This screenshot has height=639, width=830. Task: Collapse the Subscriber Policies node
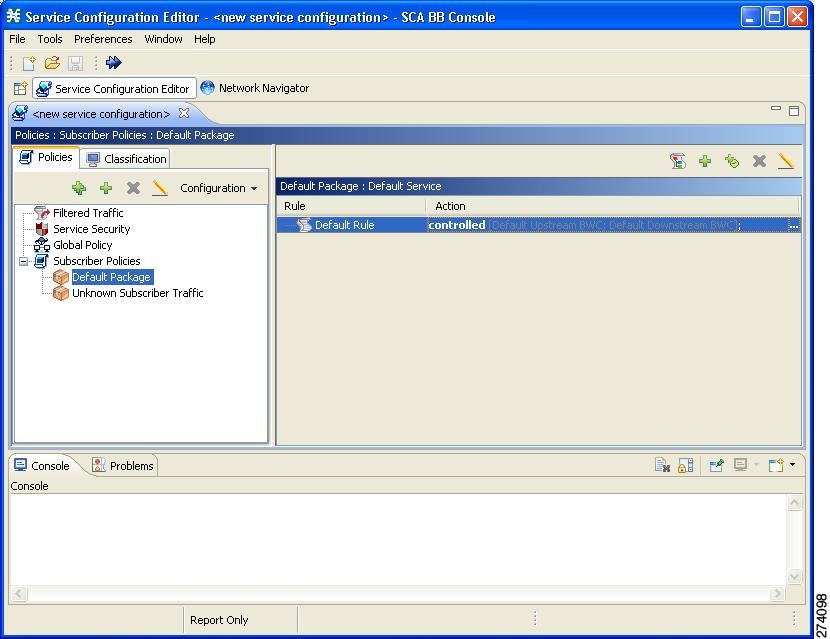(x=23, y=261)
